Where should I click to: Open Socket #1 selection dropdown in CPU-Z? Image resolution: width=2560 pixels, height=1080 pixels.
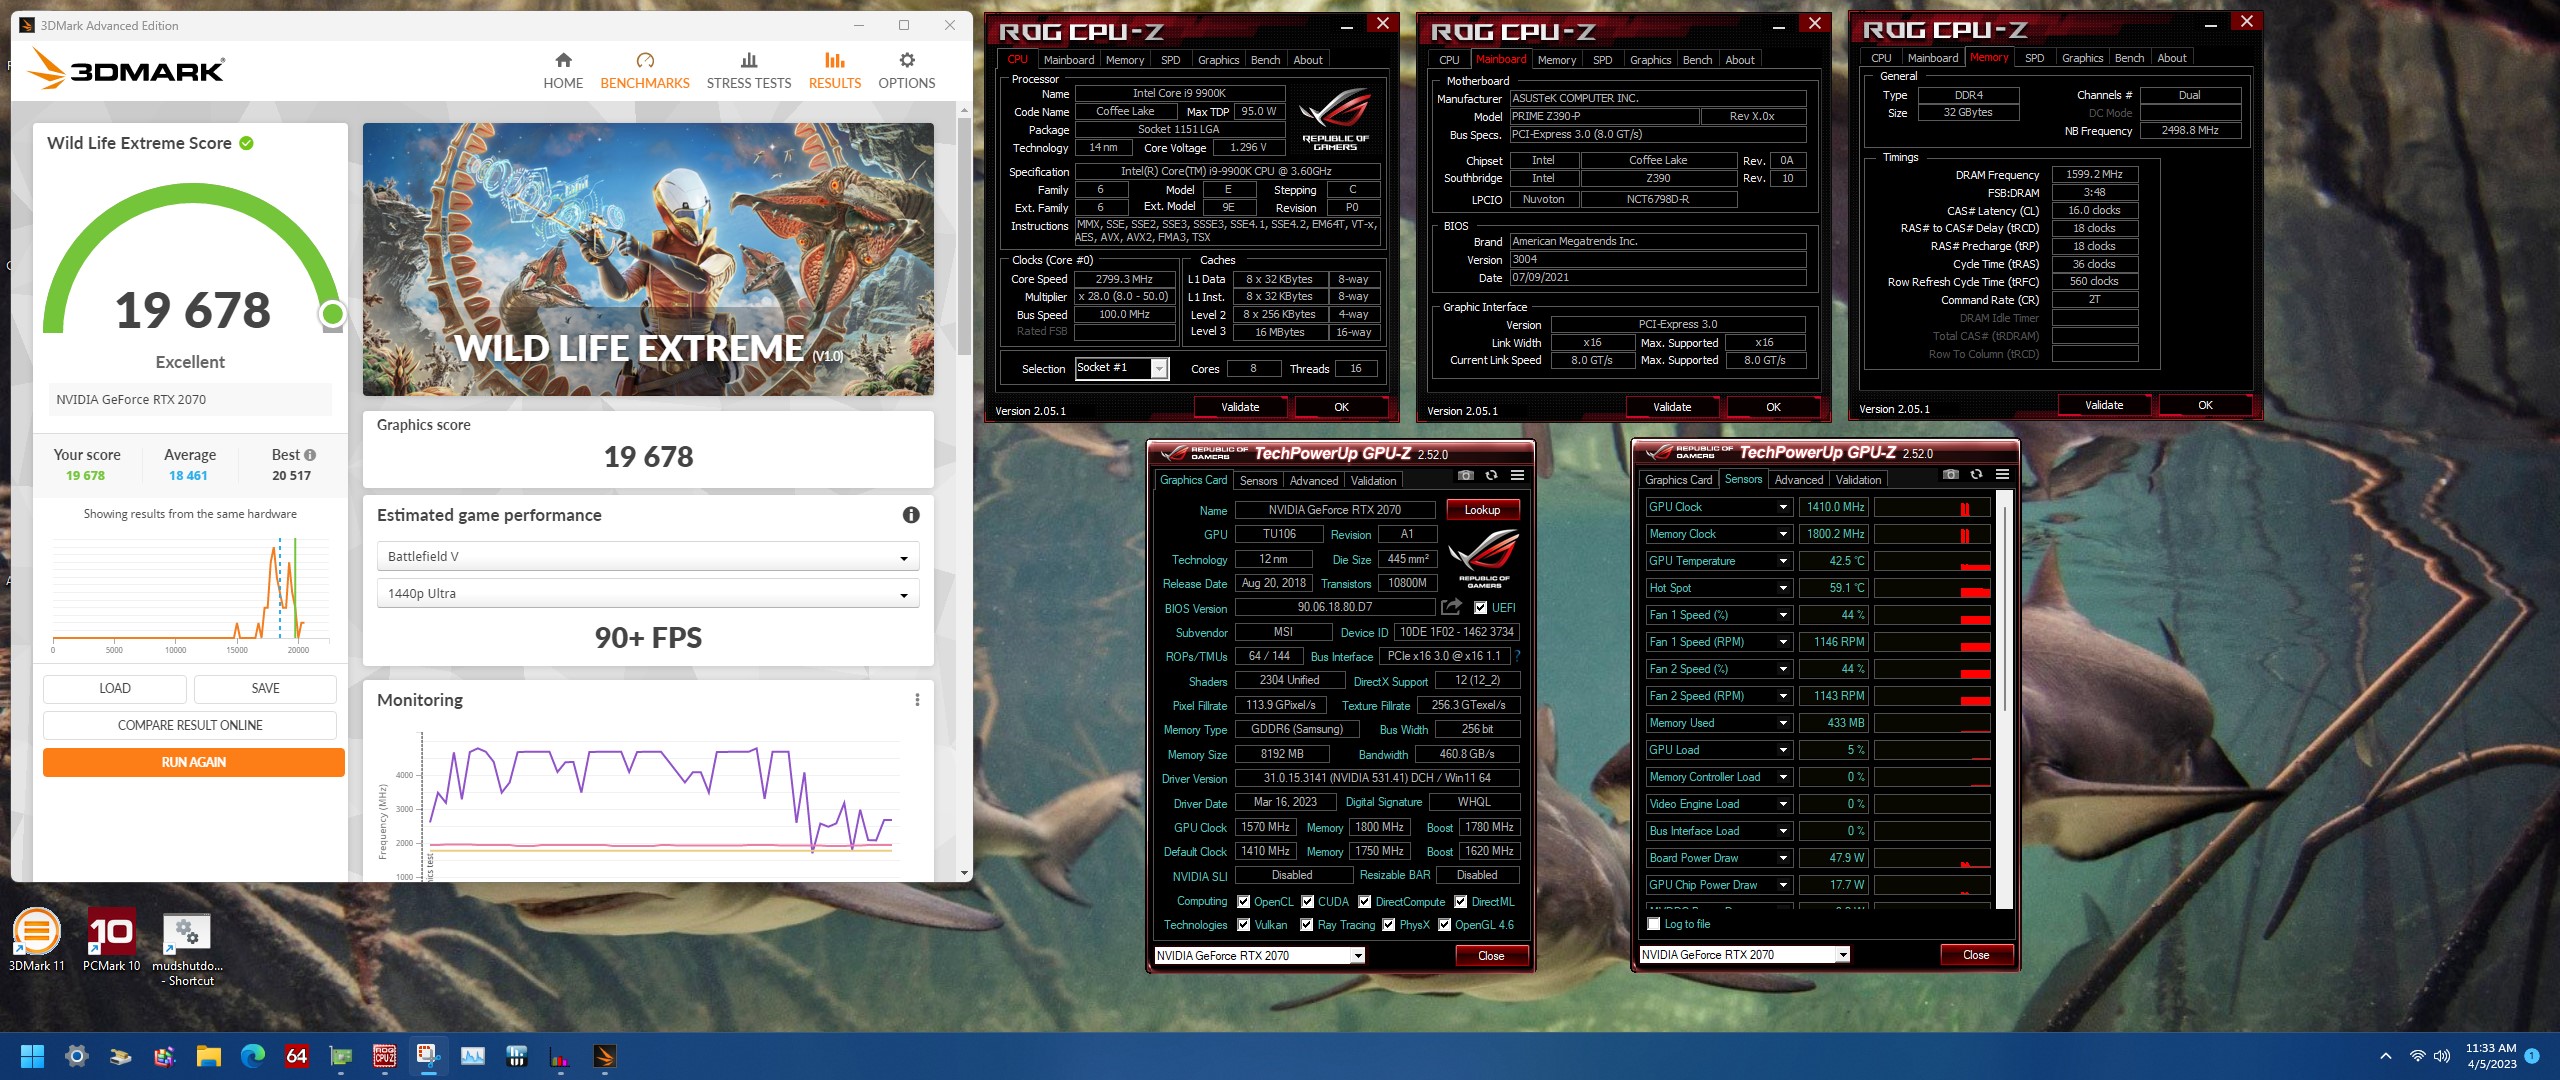pyautogui.click(x=1121, y=368)
